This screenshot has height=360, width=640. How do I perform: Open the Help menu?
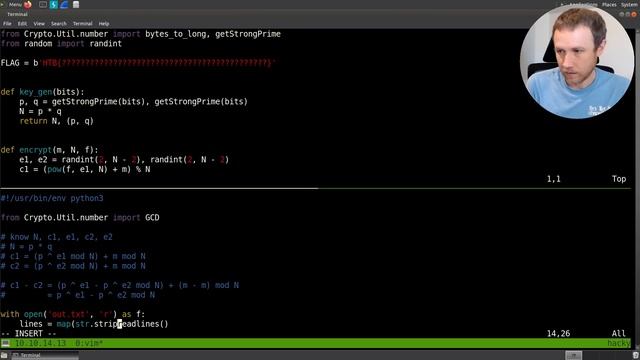(x=104, y=24)
